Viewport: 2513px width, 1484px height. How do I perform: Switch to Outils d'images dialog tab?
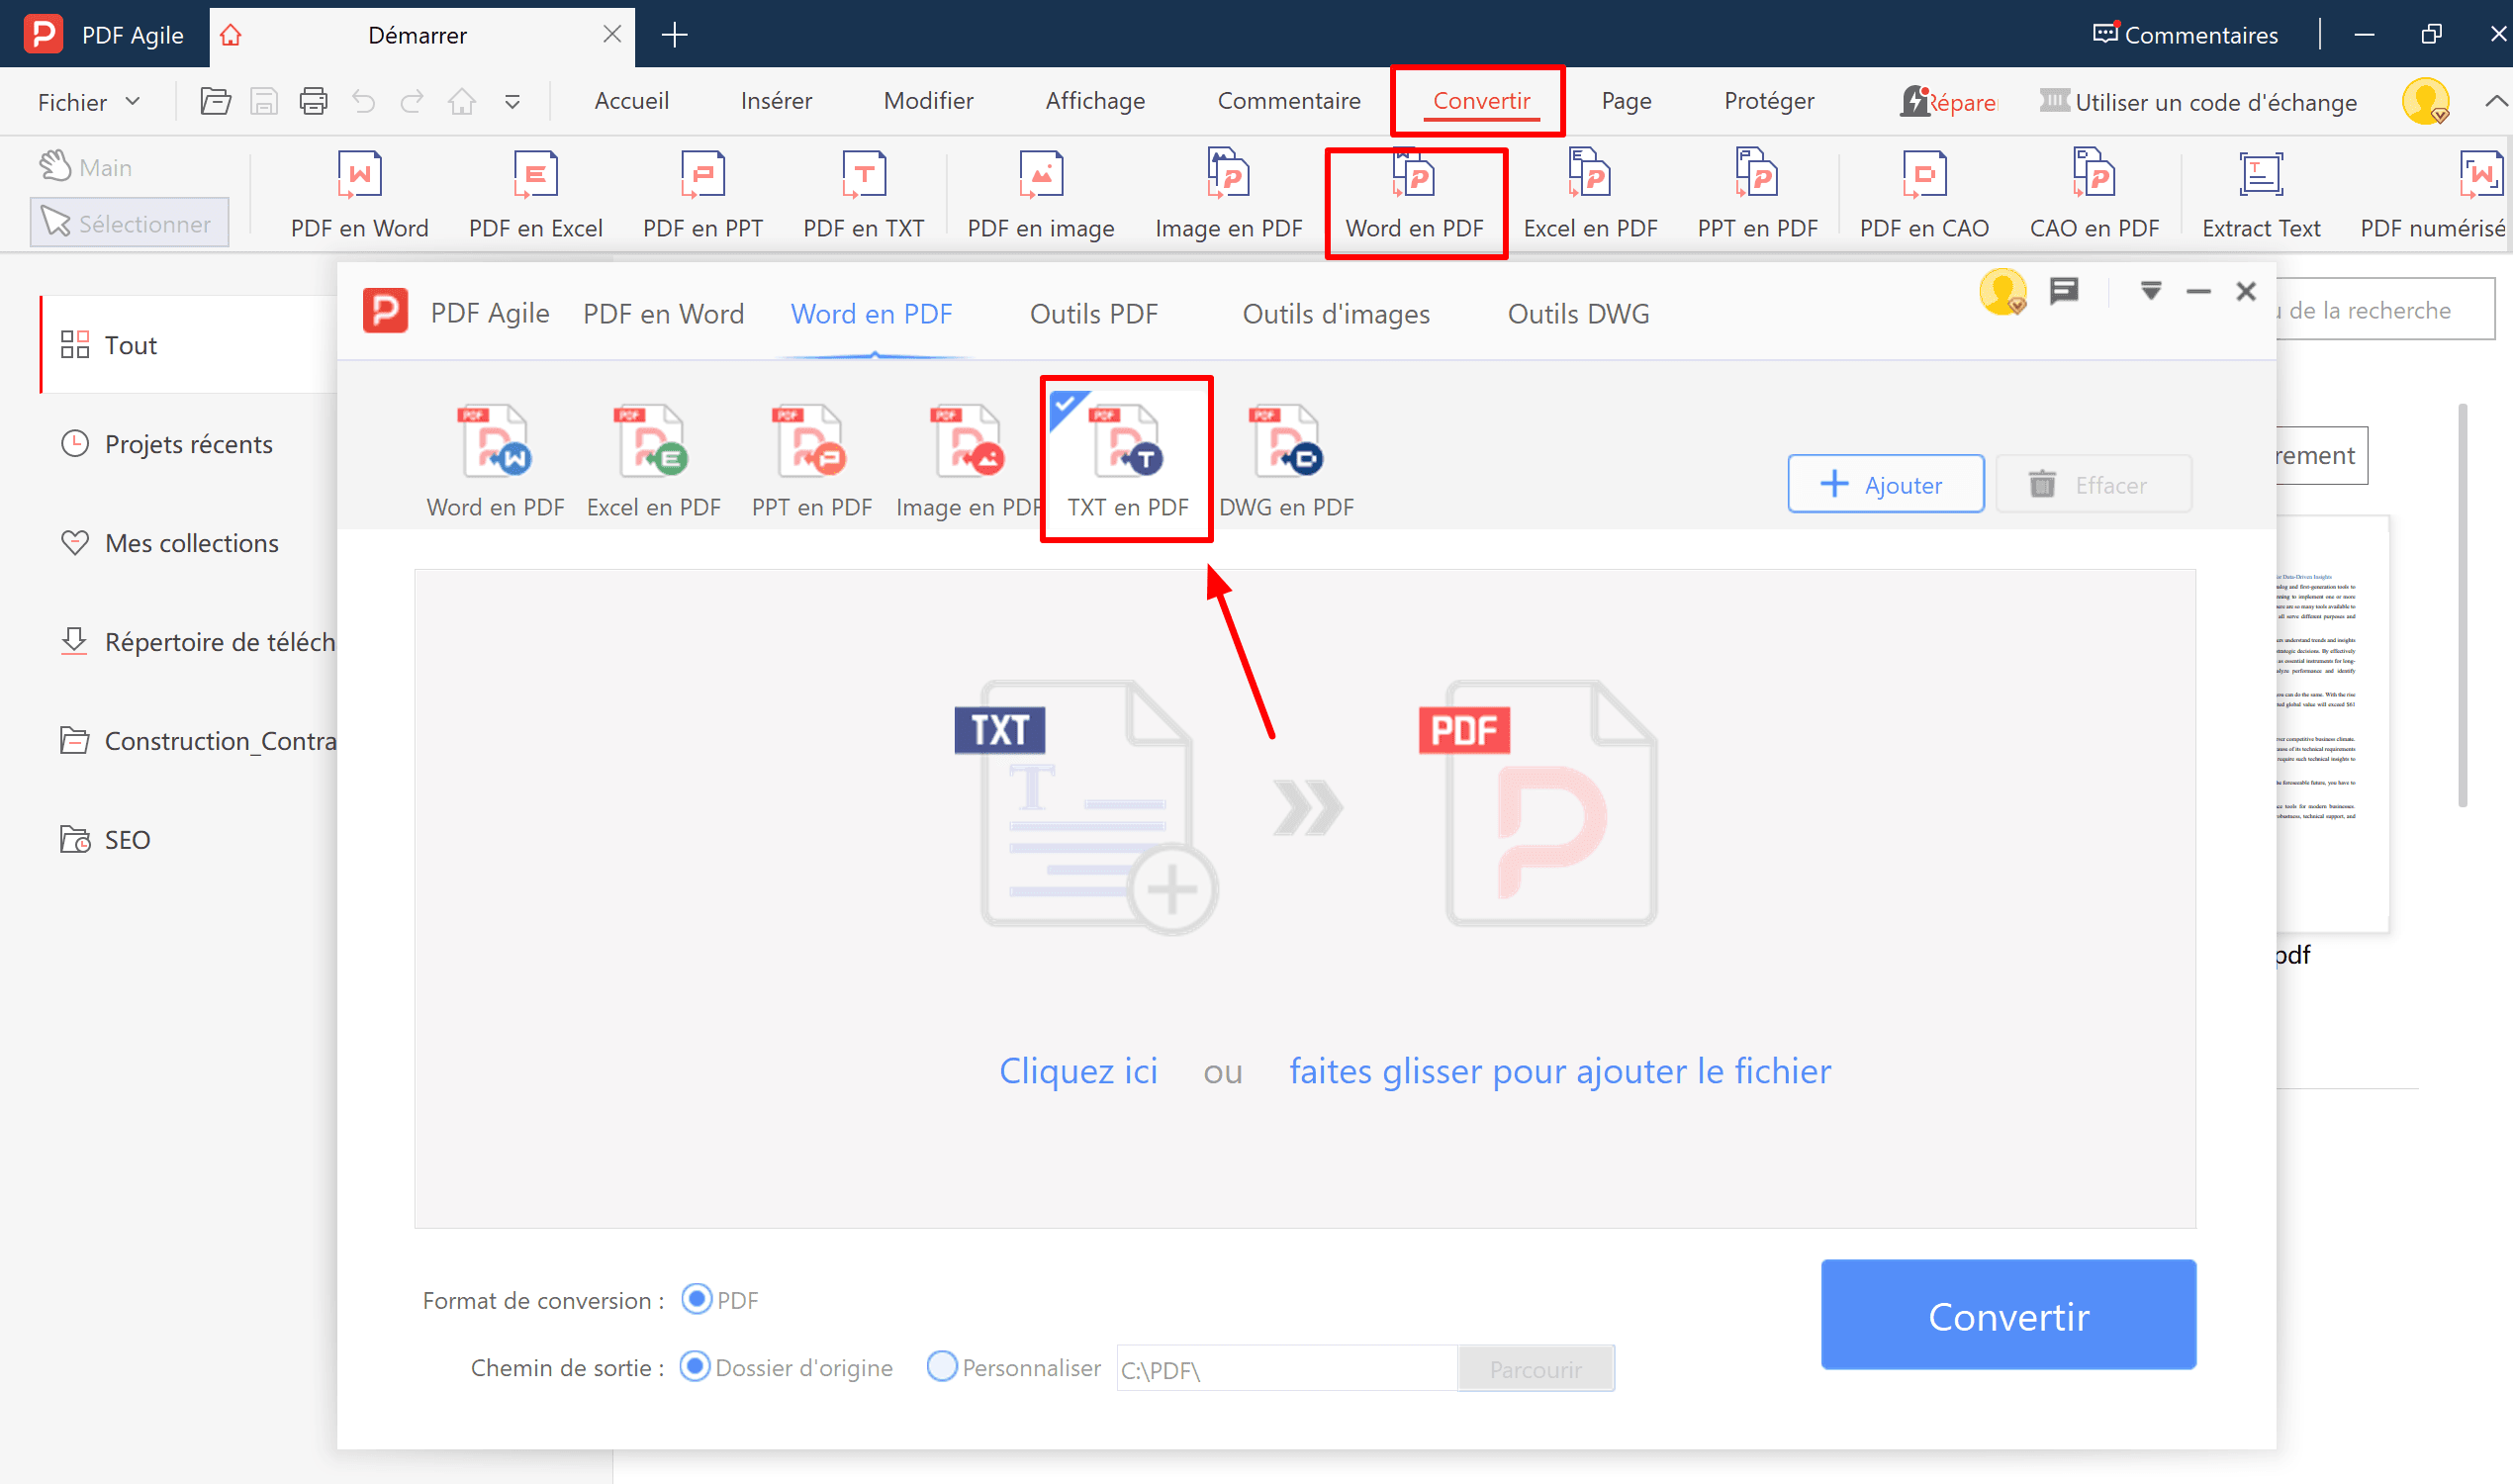[x=1335, y=314]
